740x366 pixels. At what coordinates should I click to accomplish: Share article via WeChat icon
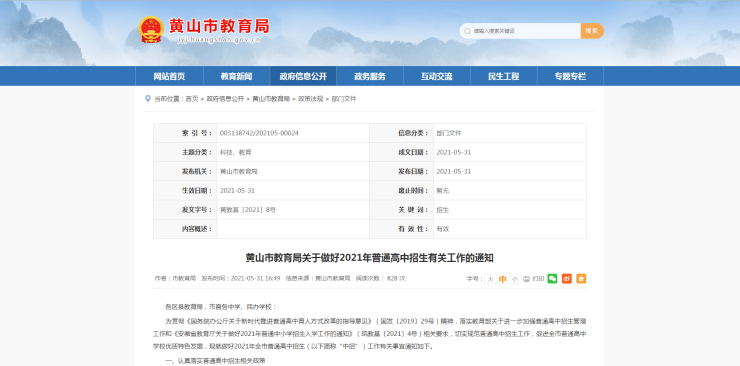[x=552, y=279]
